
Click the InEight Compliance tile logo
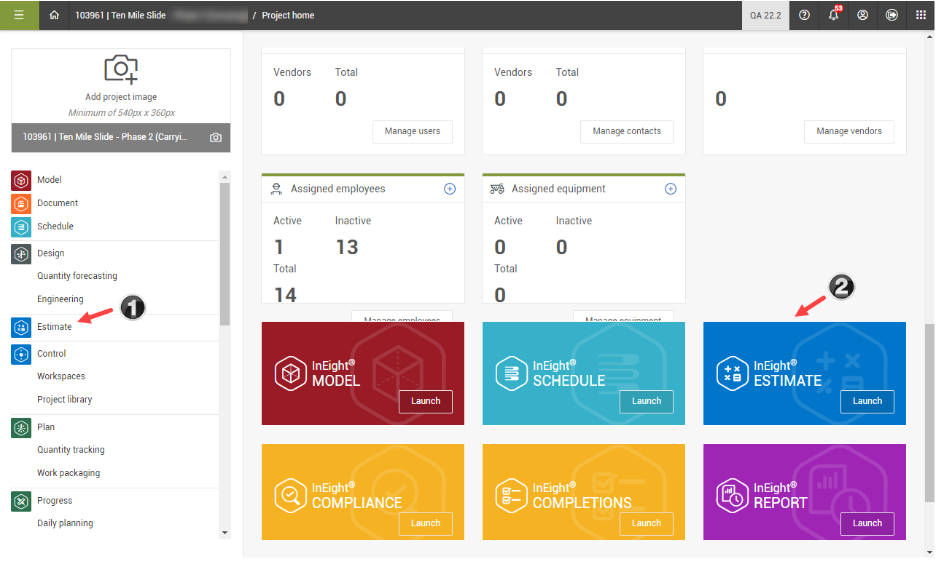[291, 495]
